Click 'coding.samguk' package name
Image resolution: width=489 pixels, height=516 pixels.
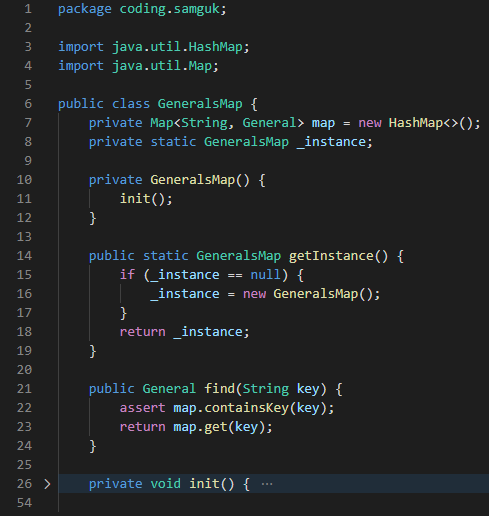(170, 9)
